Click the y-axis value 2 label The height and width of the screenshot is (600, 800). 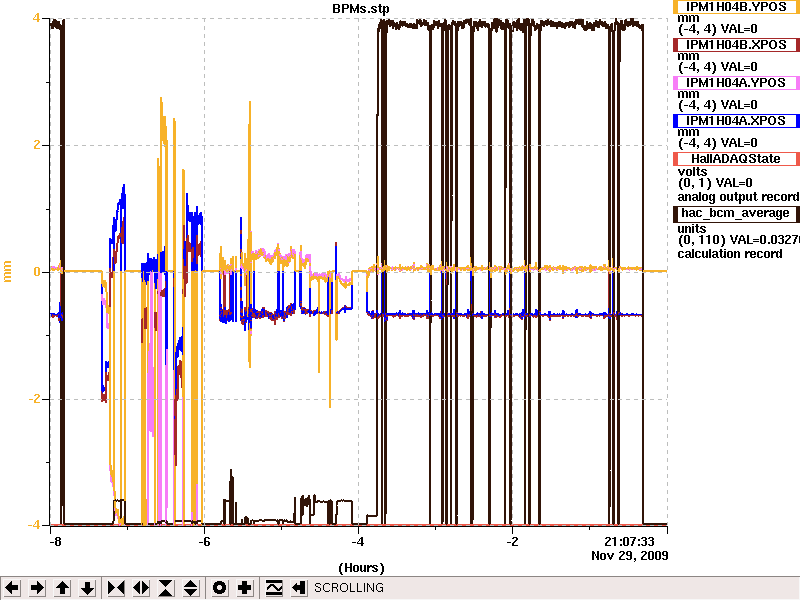37,145
